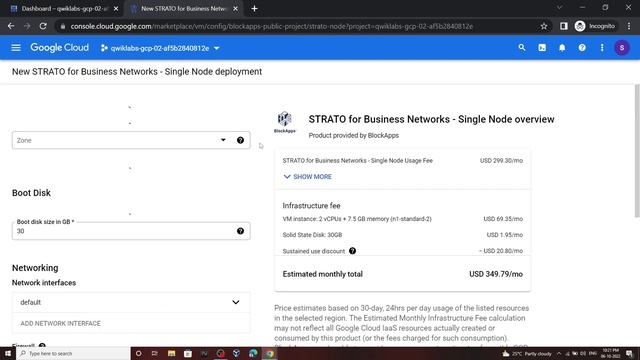Go back in browser history
Screen dimensions: 640x360
click(x=11, y=26)
